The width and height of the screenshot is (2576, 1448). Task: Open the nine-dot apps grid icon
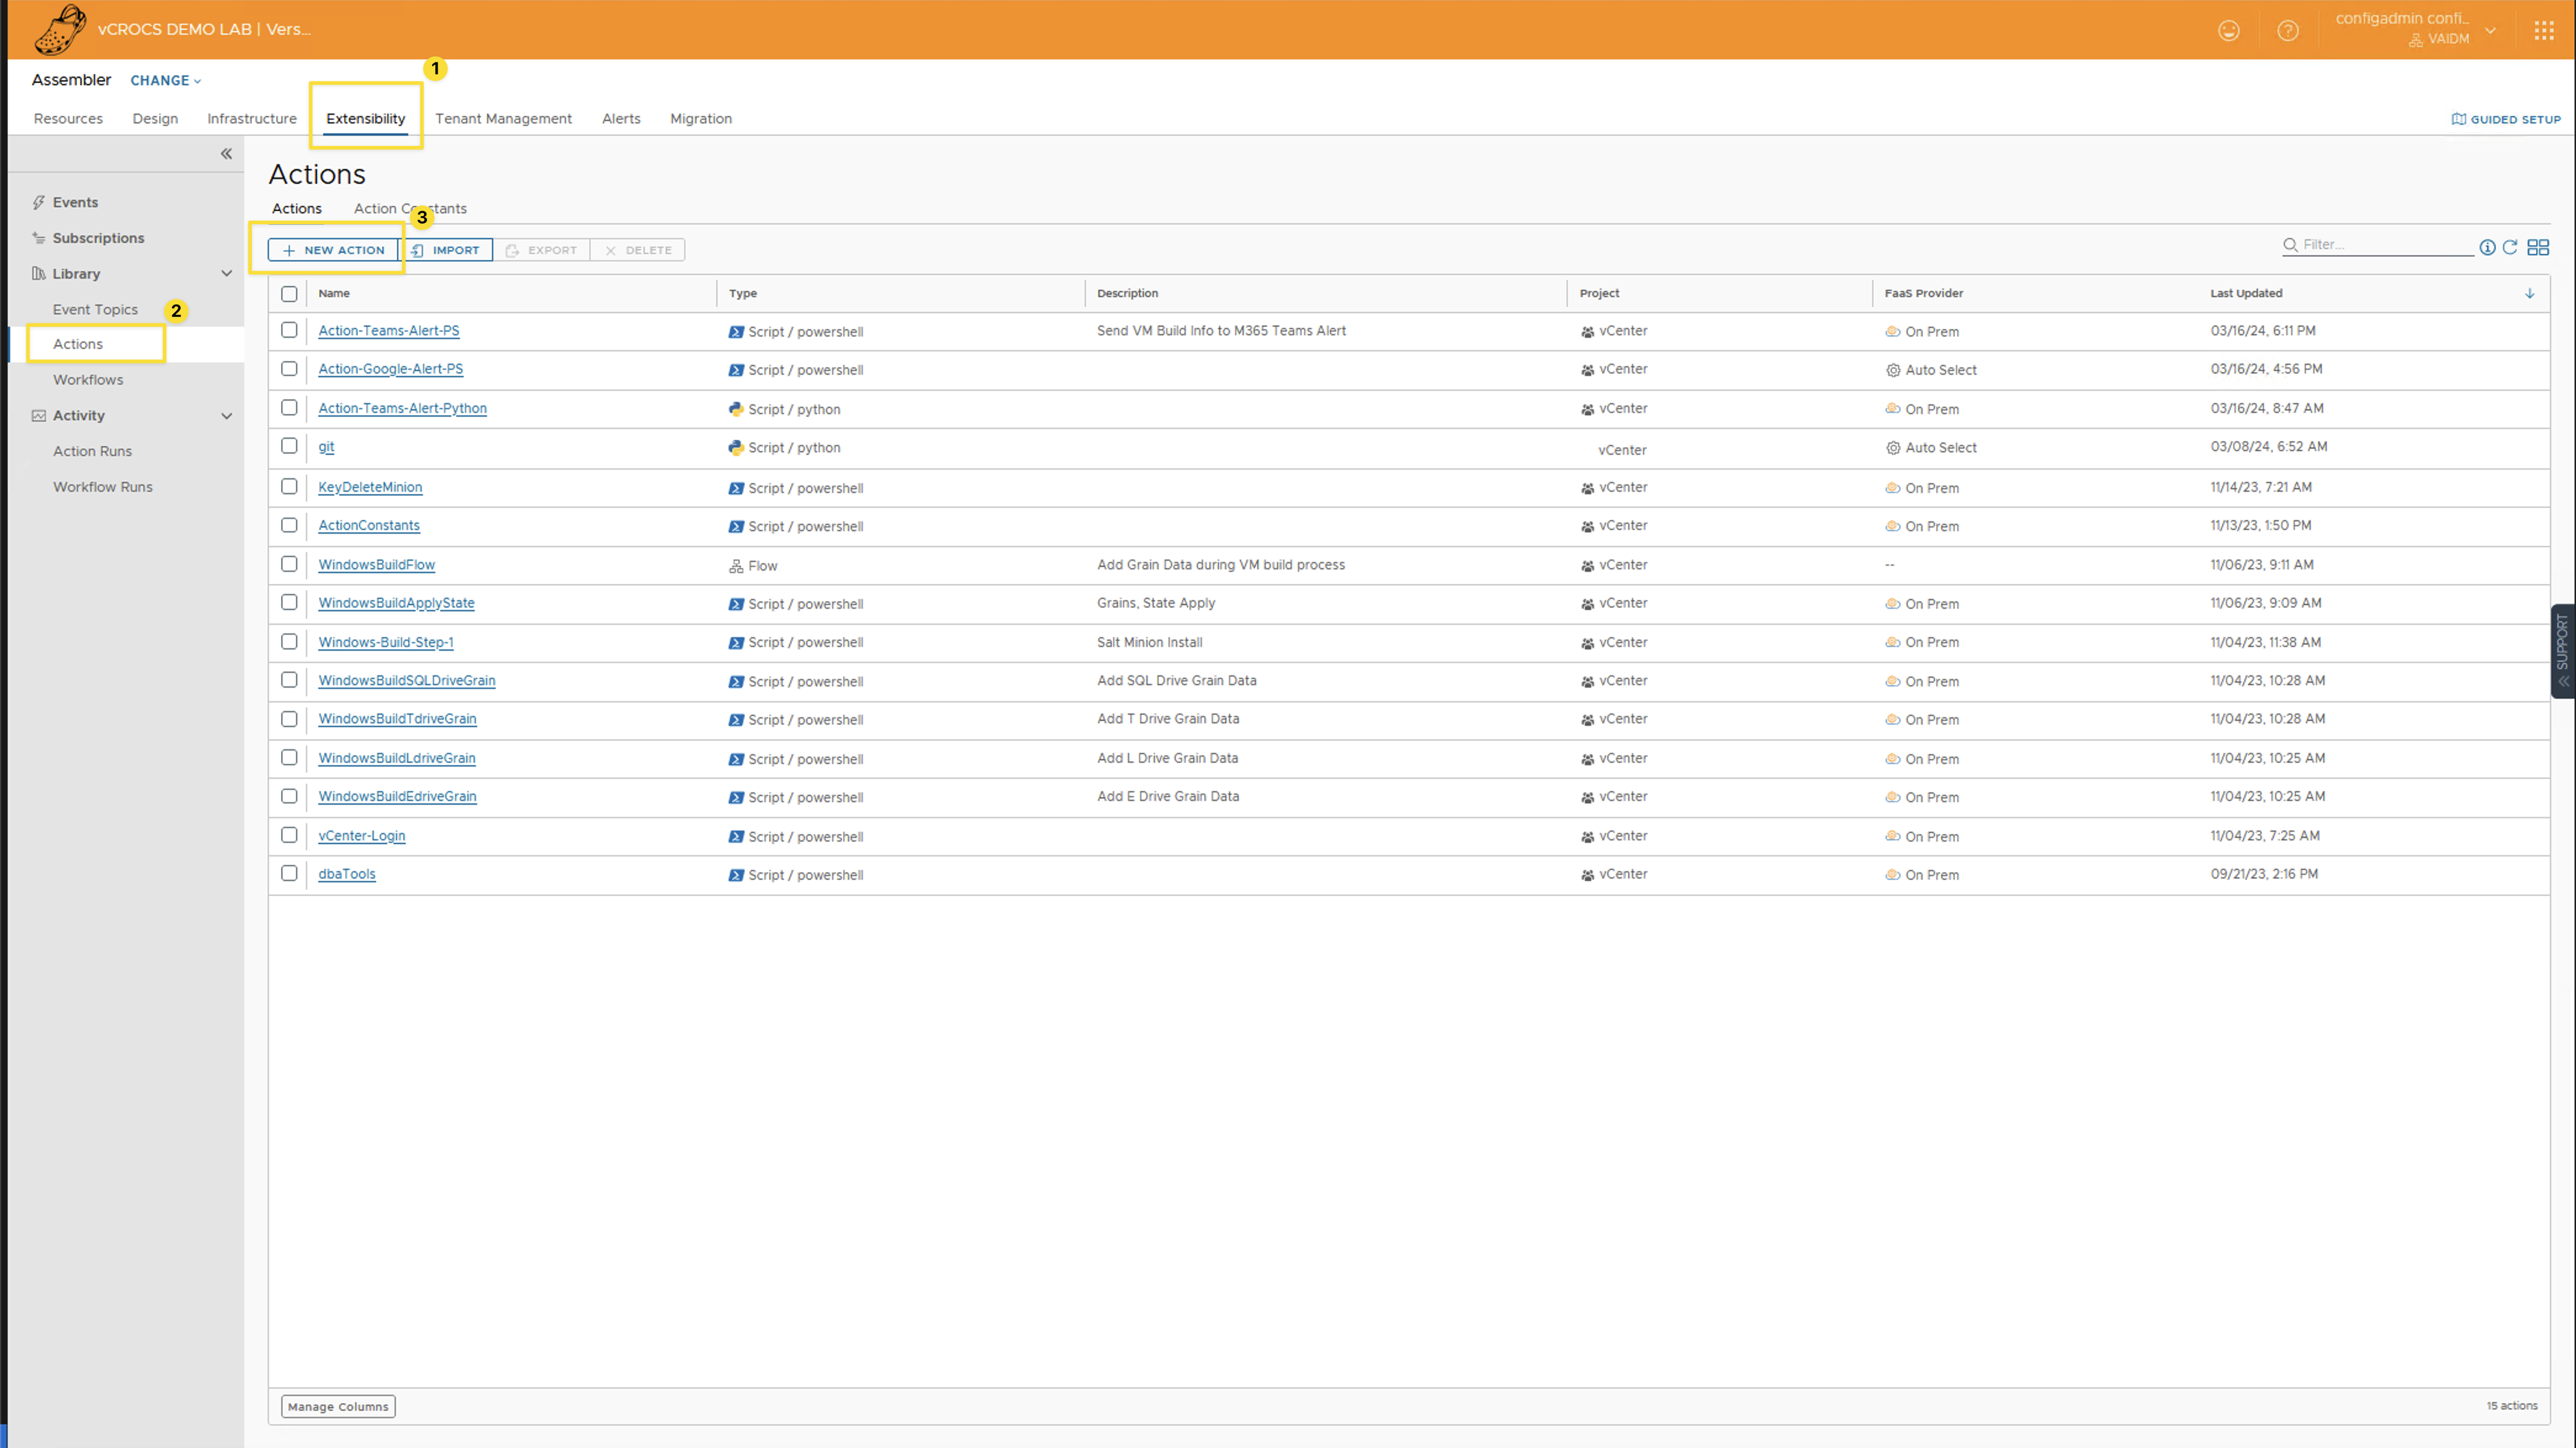[x=2543, y=30]
